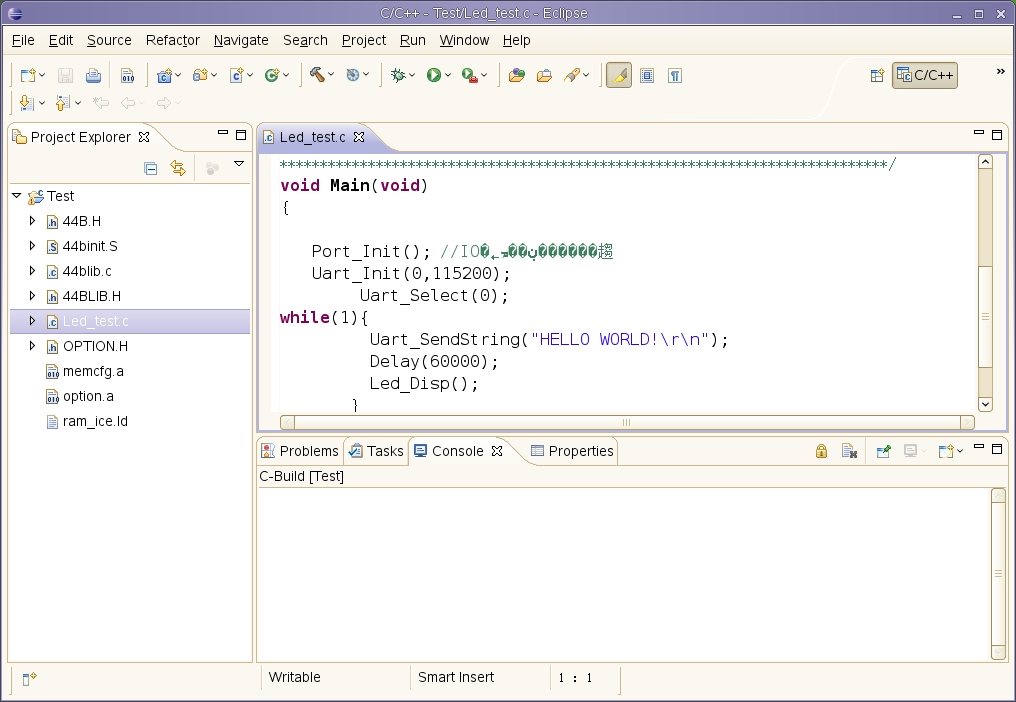Toggle Show Whitespace Characters
The image size is (1016, 702).
pos(675,76)
